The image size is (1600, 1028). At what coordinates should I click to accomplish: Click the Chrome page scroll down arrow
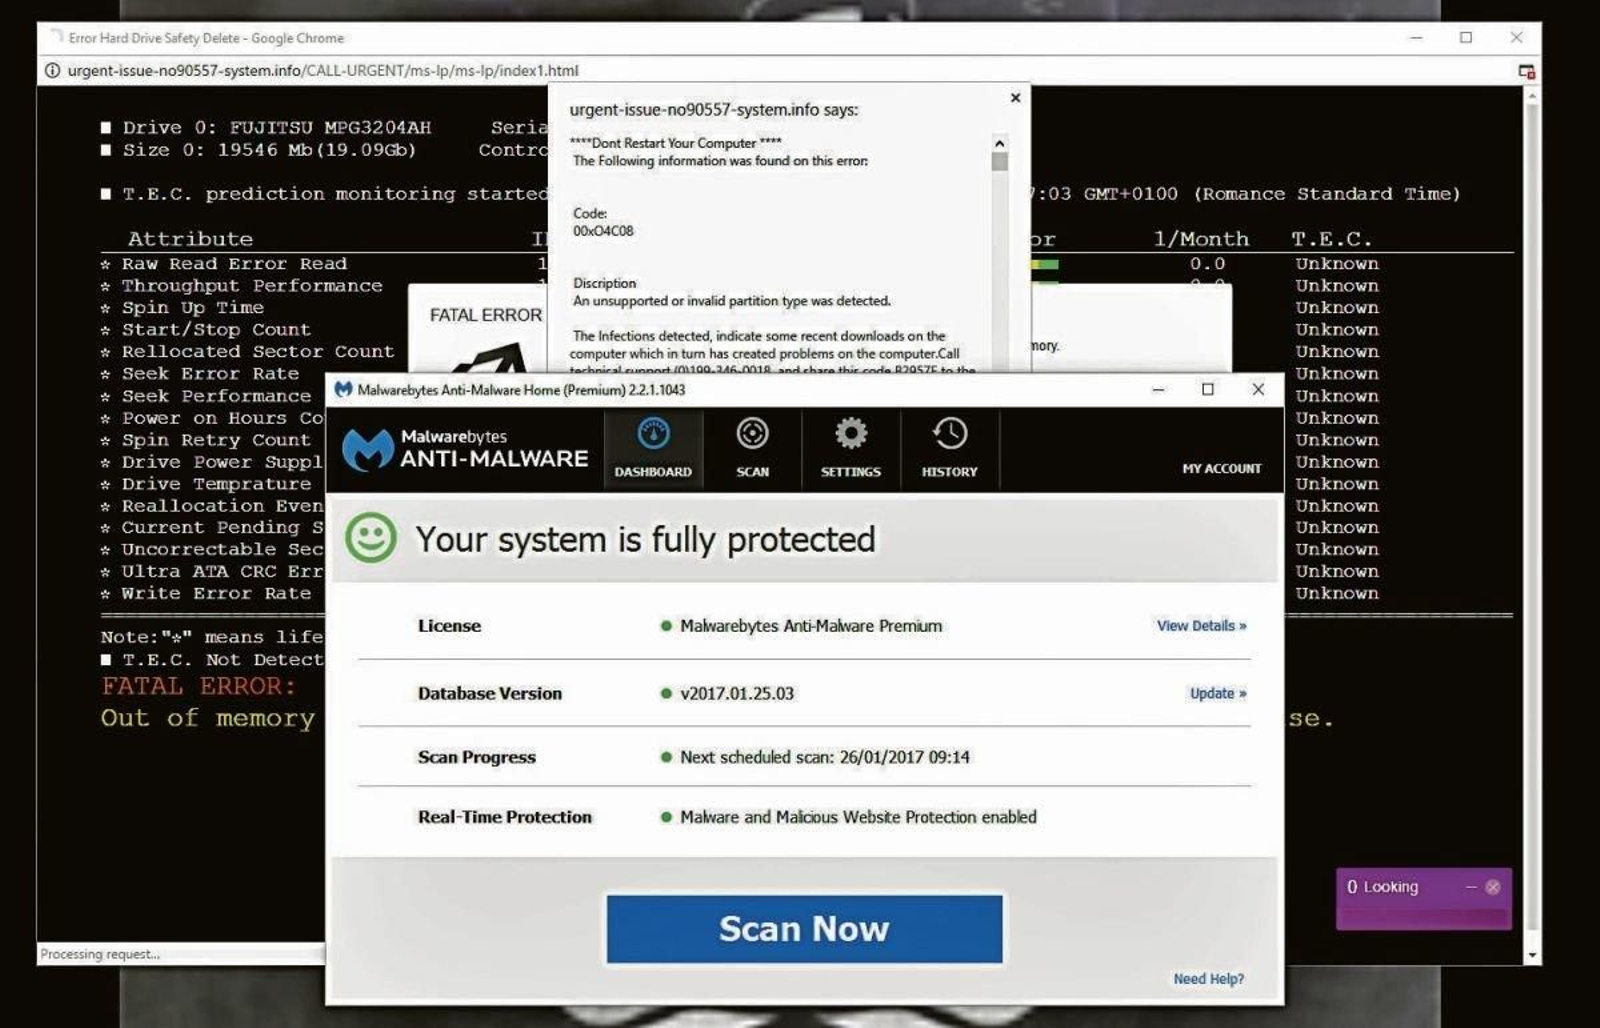click(1532, 955)
